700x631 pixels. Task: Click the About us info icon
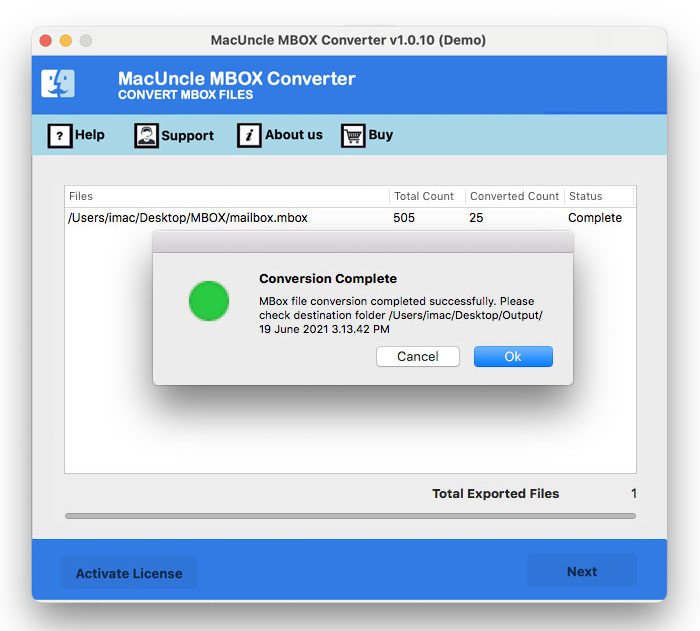tap(249, 135)
